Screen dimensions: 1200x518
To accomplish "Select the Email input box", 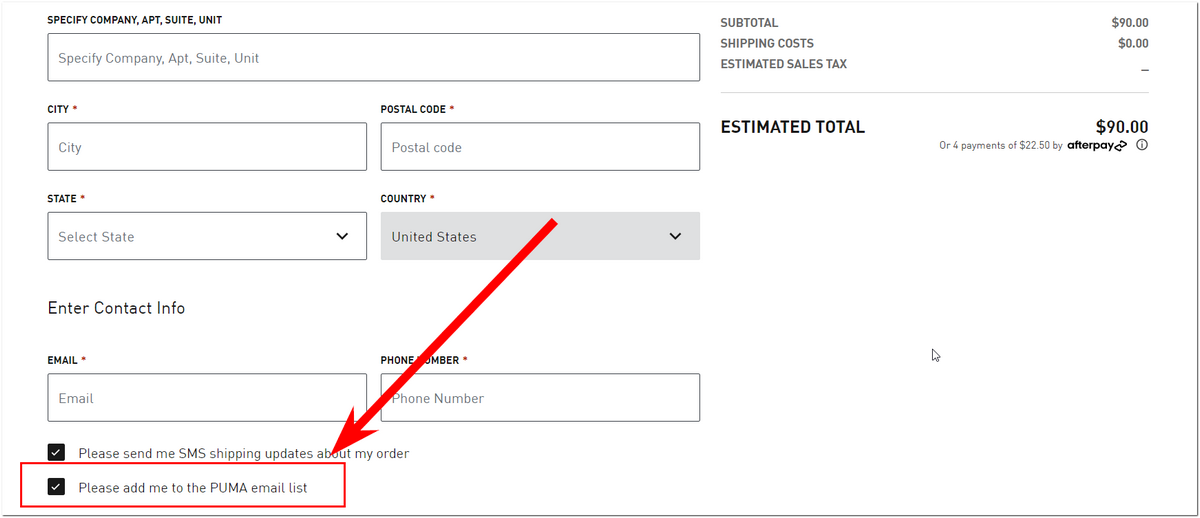I will point(207,398).
